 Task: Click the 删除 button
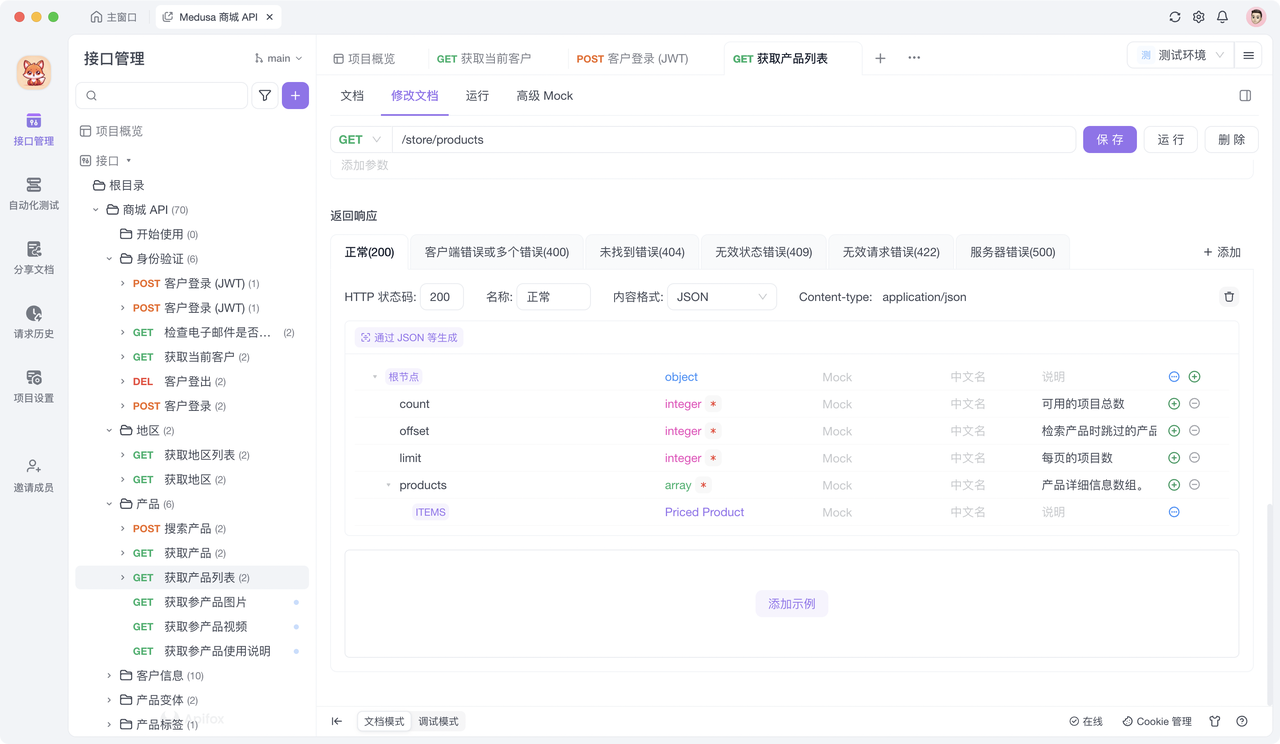tap(1232, 140)
